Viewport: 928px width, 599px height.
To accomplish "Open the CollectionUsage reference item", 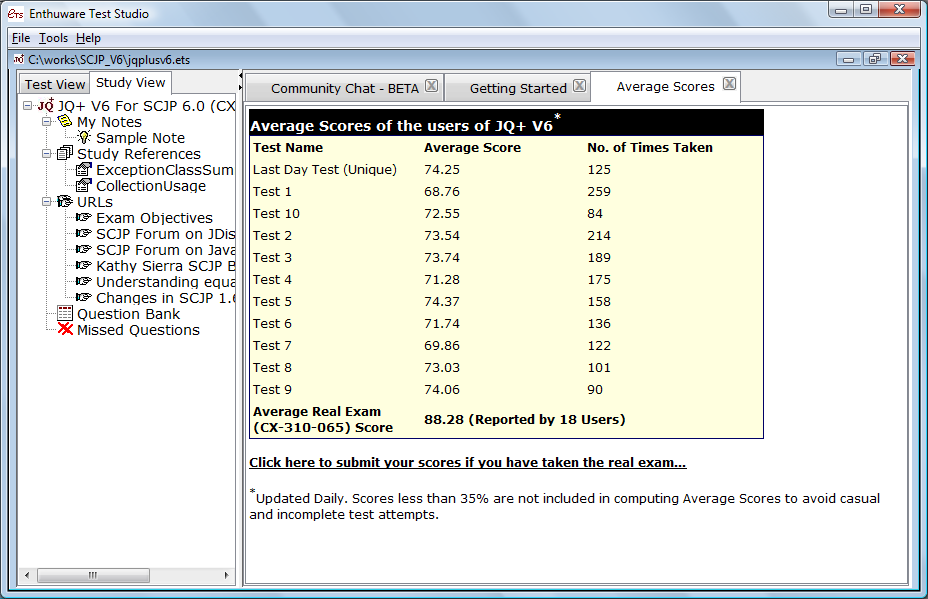I will point(151,186).
